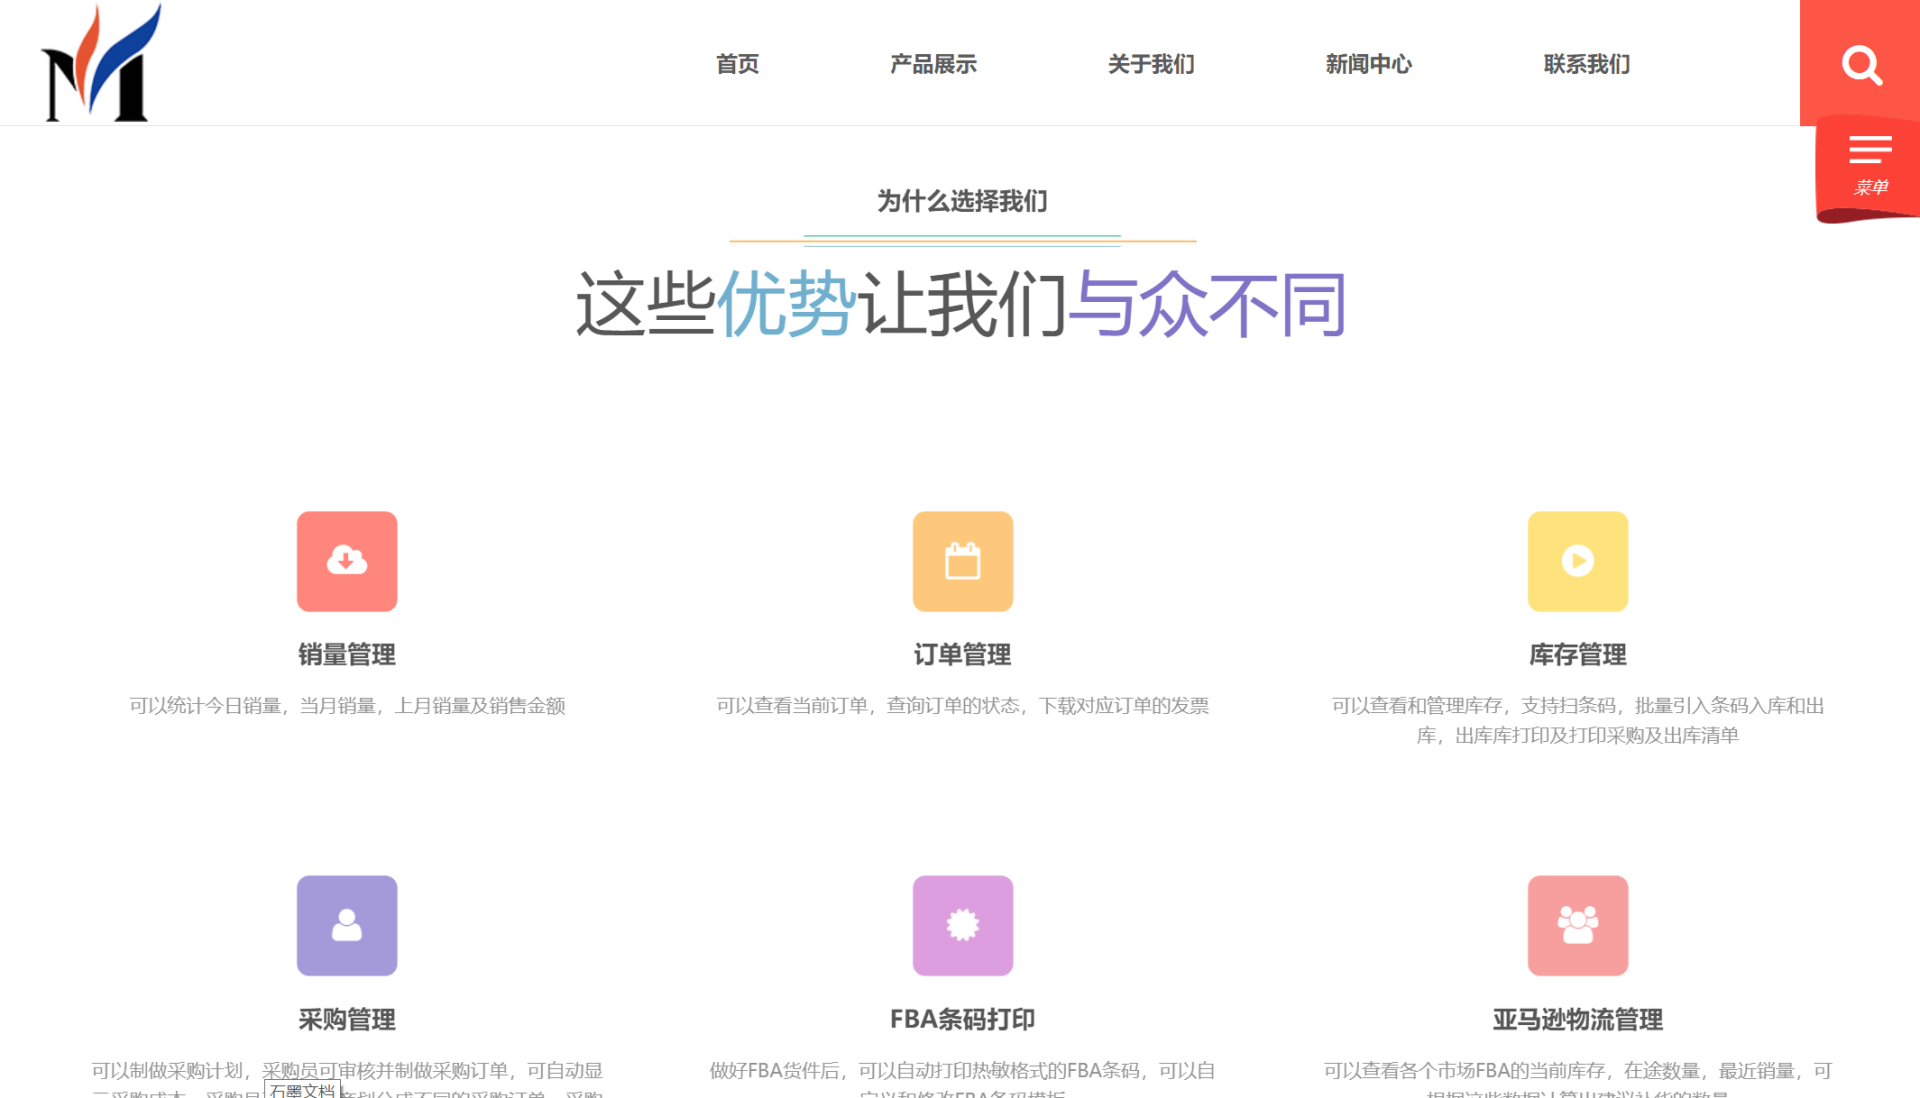Click the 石墨文档 tooltip label
1920x1098 pixels.
pyautogui.click(x=302, y=1089)
